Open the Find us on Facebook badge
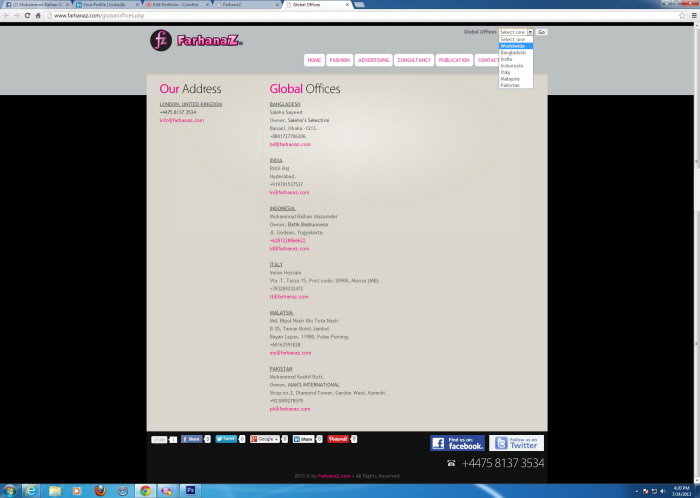Image resolution: width=700 pixels, height=498 pixels. pyautogui.click(x=457, y=443)
